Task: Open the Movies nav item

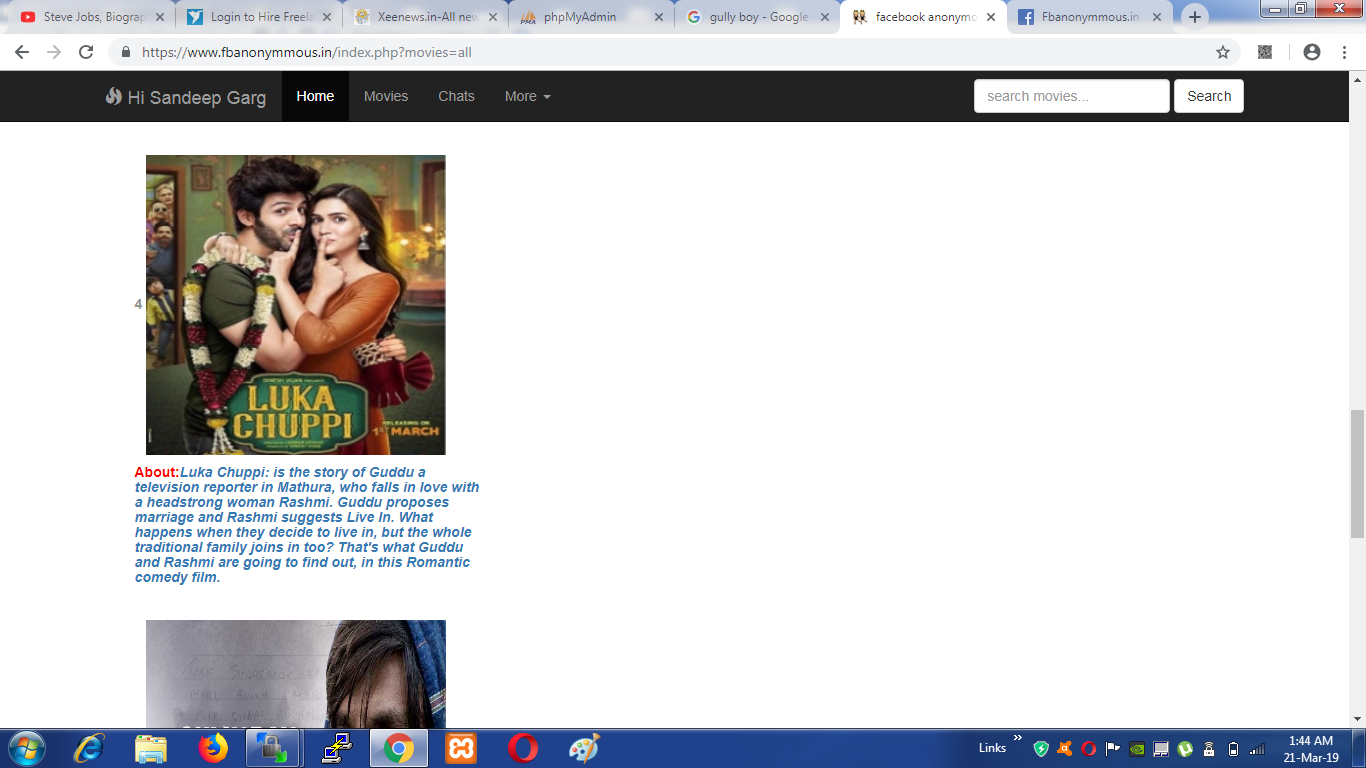Action: tap(386, 96)
